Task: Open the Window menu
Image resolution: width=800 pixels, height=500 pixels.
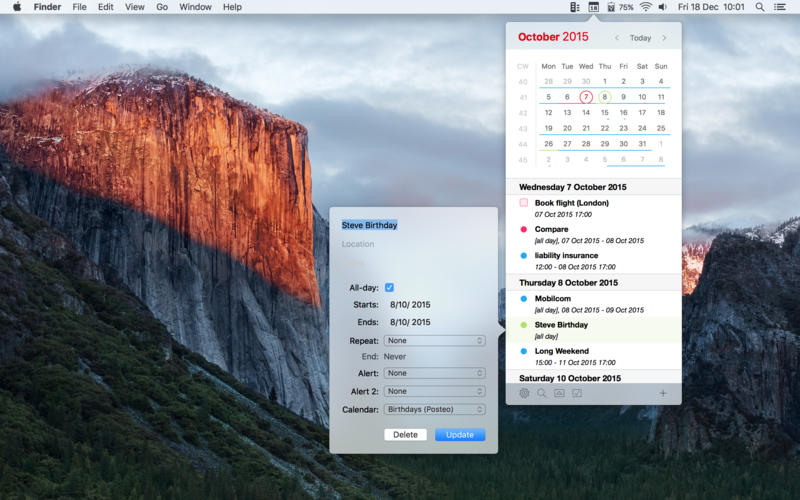Action: click(x=195, y=7)
